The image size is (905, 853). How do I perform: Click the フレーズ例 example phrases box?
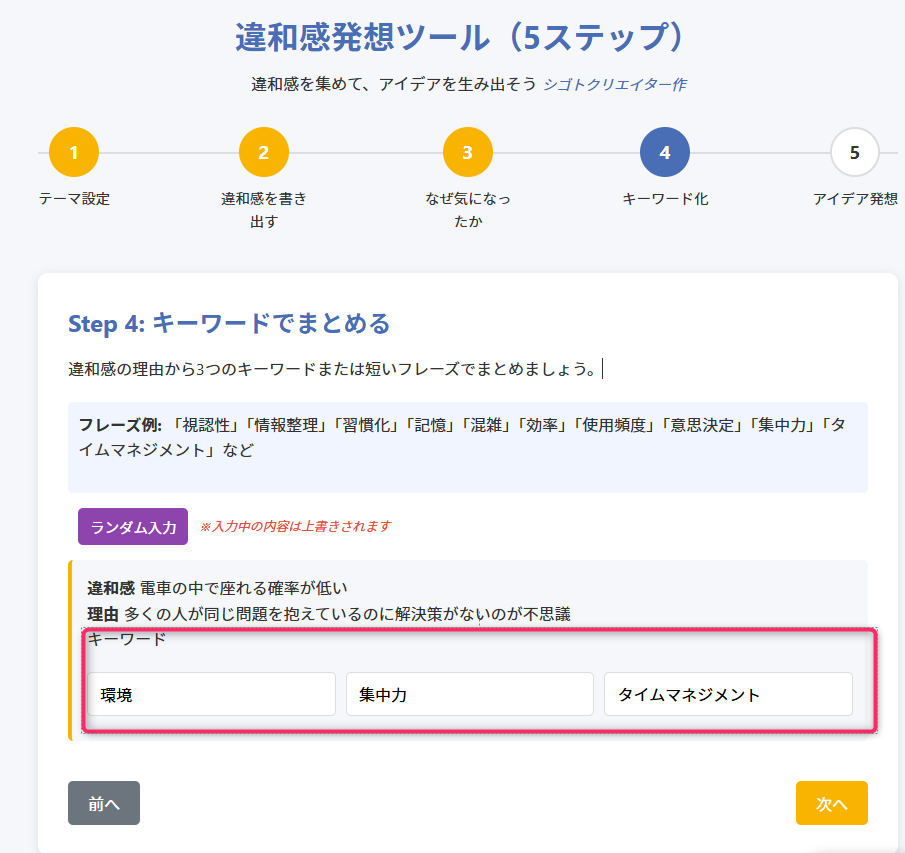(x=467, y=447)
